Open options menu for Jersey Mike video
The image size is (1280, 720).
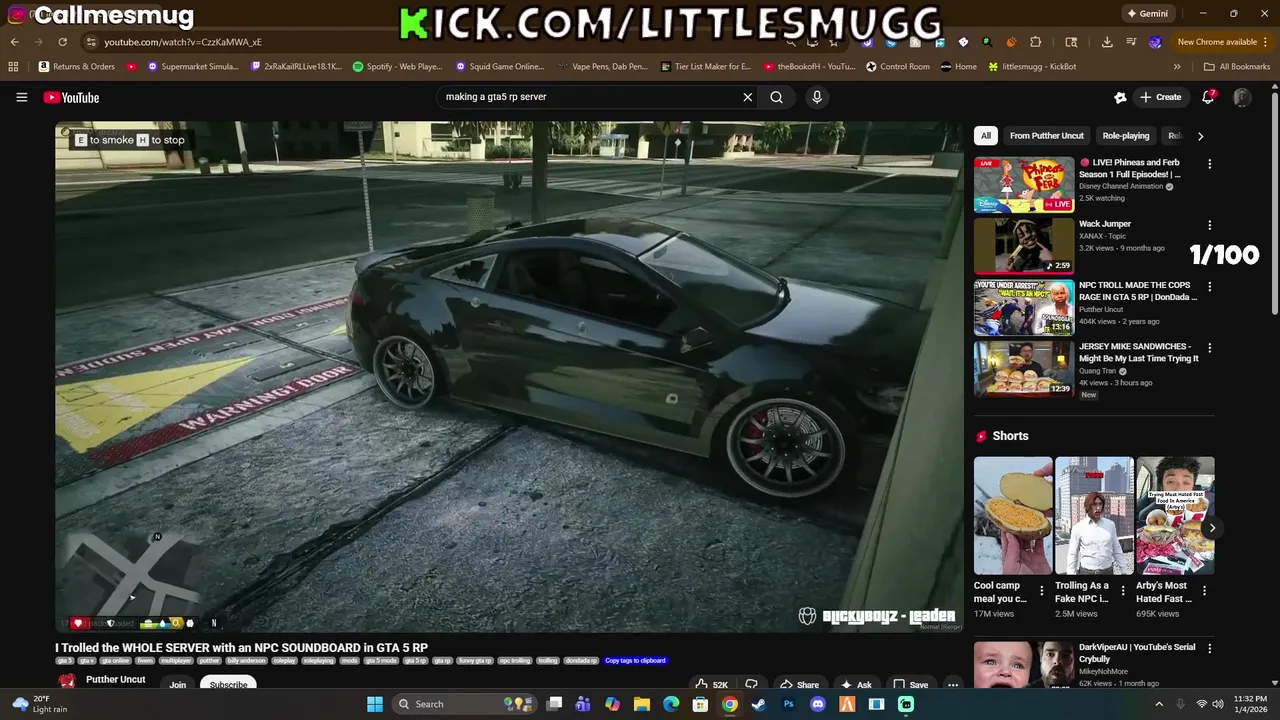point(1209,348)
